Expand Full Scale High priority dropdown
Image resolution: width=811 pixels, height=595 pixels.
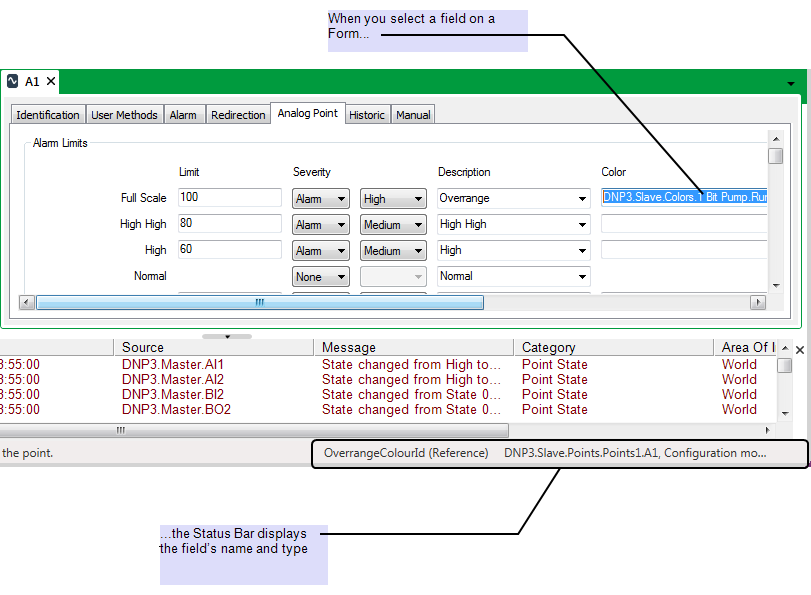click(393, 199)
